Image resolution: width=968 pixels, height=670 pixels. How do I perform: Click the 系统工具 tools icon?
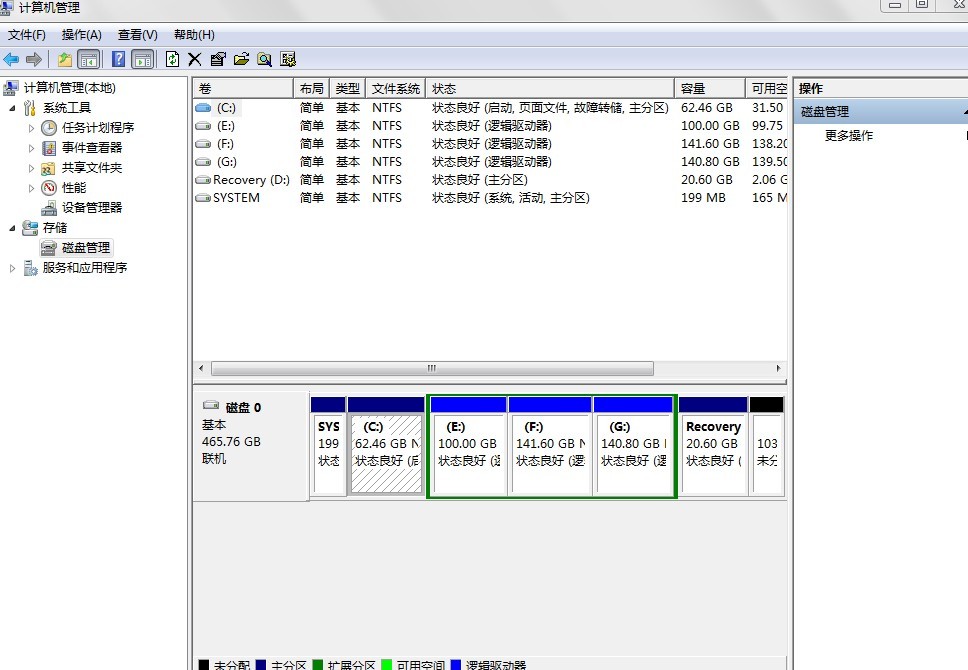29,108
